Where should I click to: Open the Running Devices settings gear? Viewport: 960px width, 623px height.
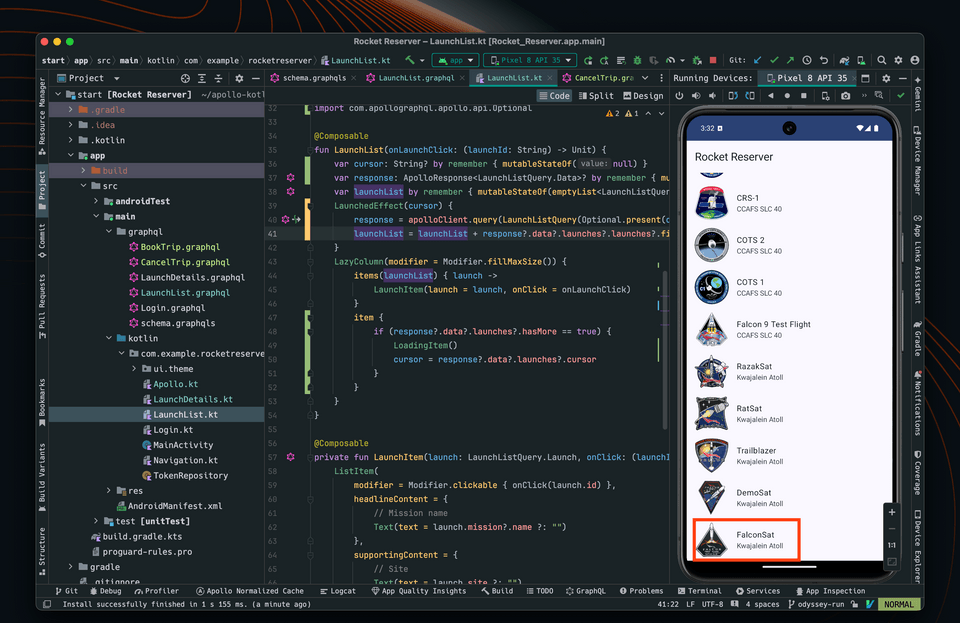886,78
